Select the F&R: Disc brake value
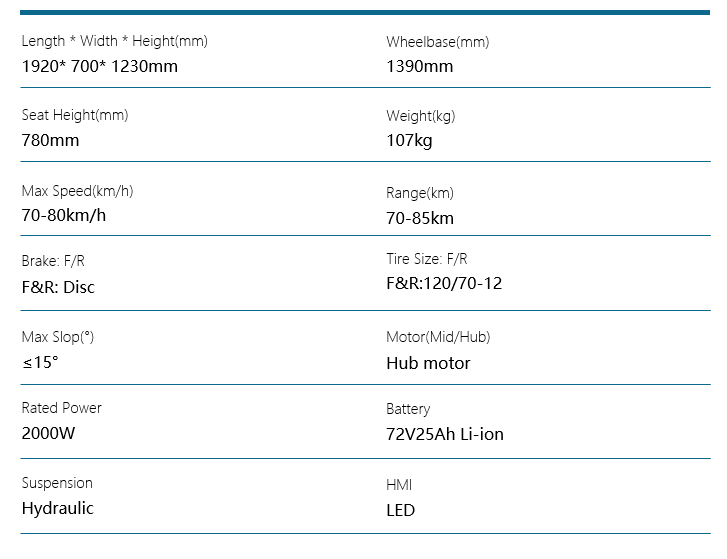 [x=58, y=287]
